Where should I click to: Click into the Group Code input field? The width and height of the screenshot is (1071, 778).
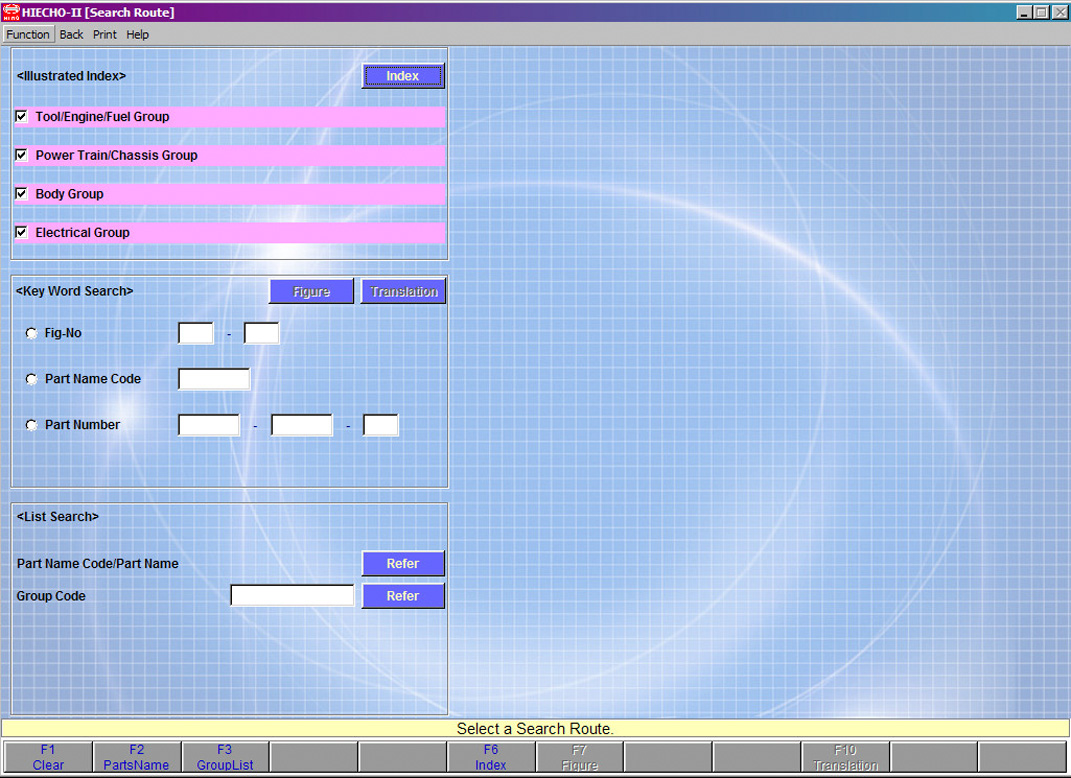(292, 596)
